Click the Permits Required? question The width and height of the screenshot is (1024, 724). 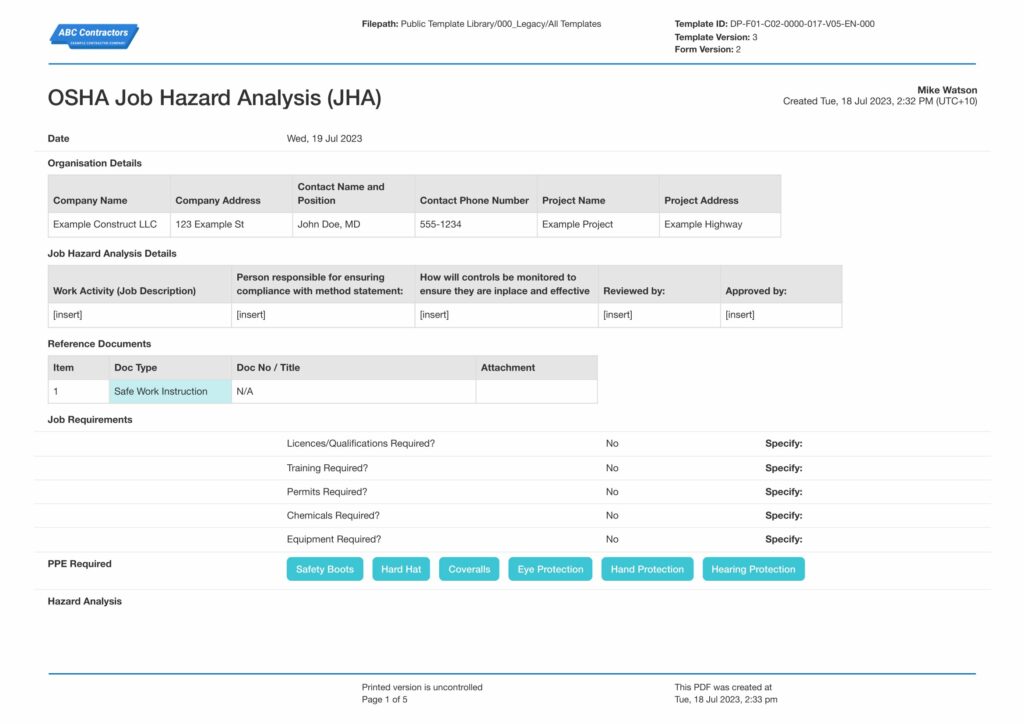[x=327, y=492]
